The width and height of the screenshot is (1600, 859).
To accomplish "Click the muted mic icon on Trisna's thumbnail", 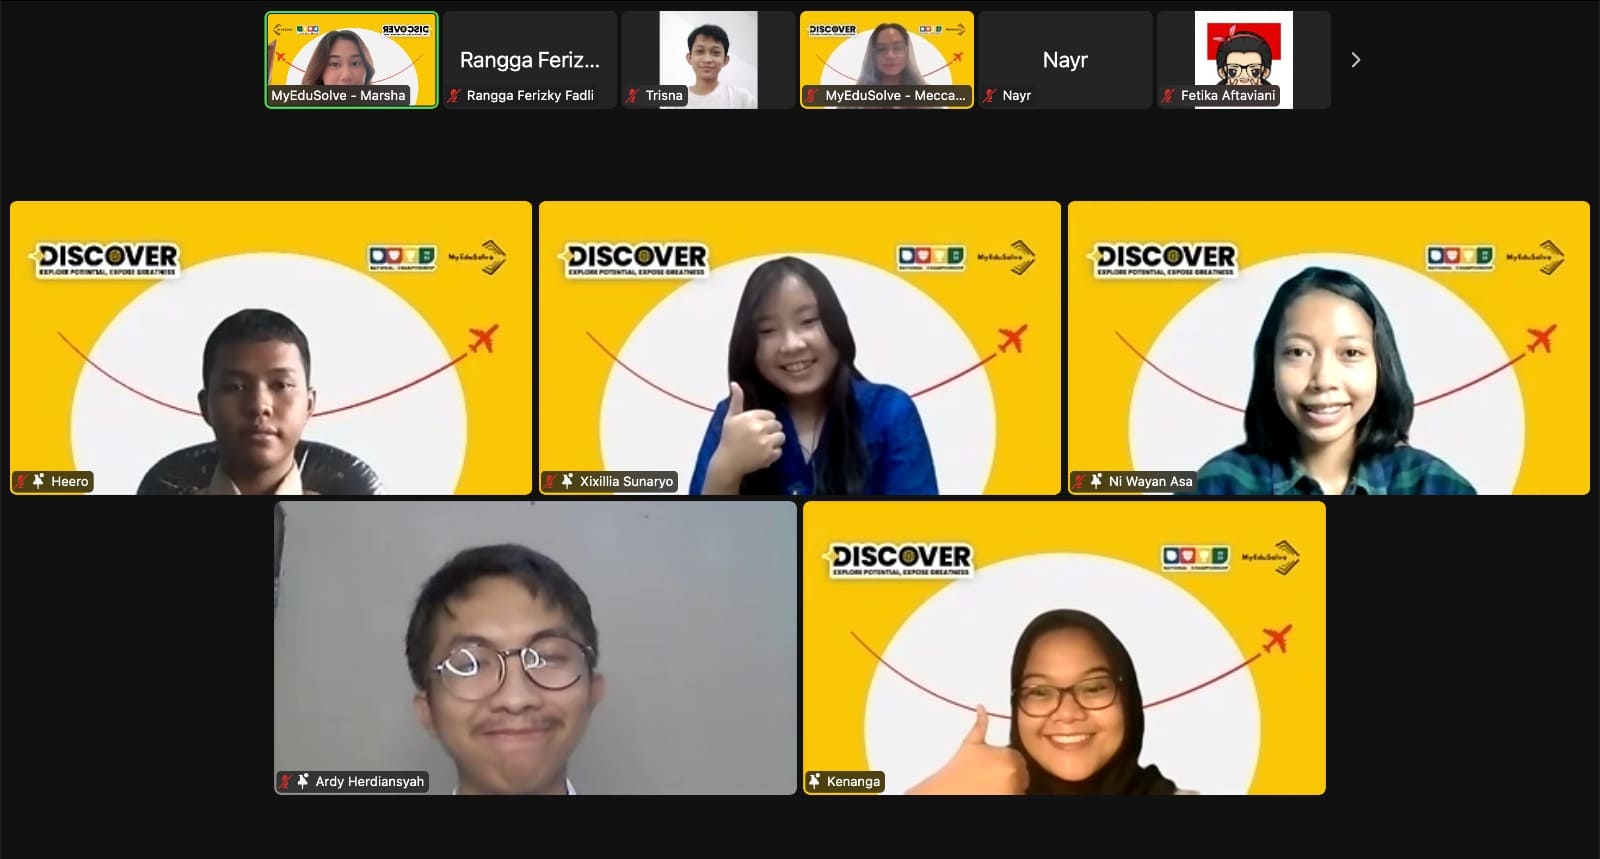I will click(x=632, y=96).
